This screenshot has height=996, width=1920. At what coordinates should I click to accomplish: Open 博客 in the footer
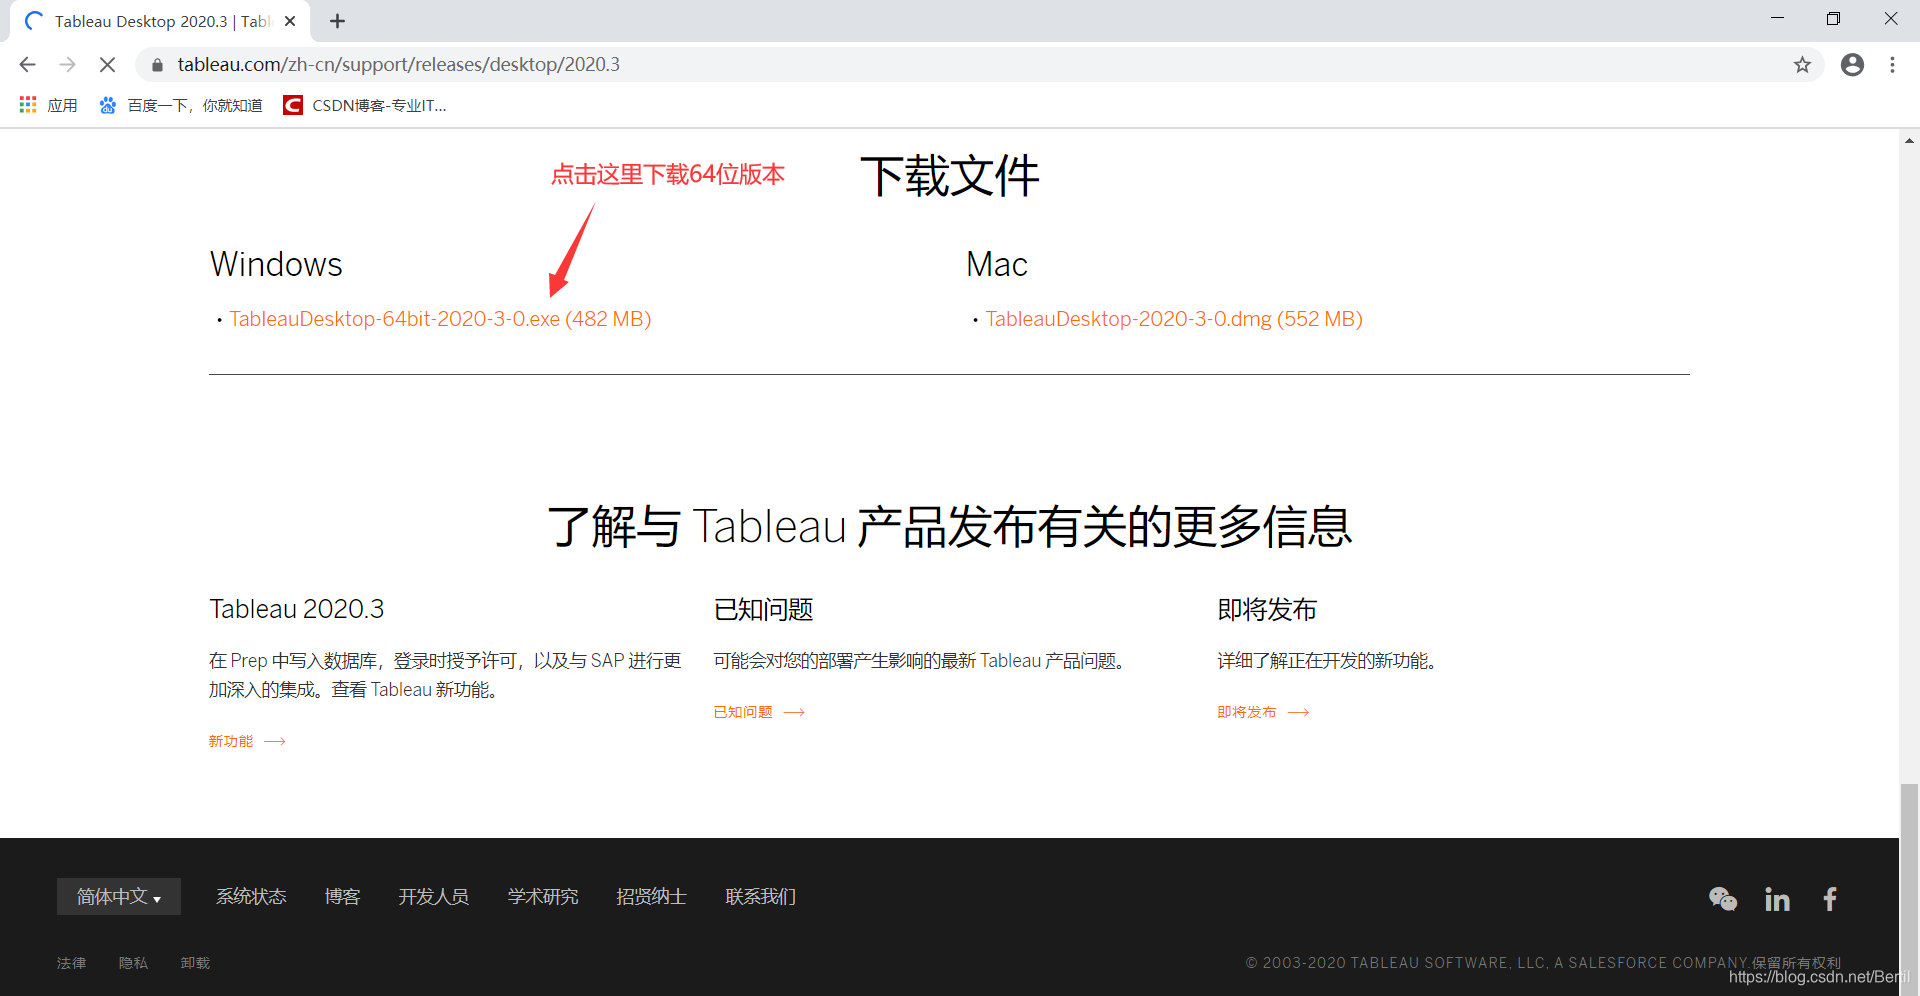coord(342,897)
